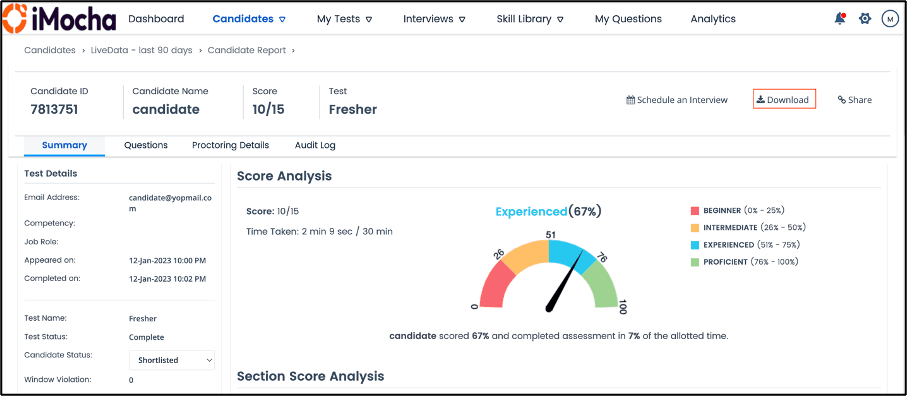The width and height of the screenshot is (908, 396).
Task: Click the Test Details panel heading
Action: 50,173
